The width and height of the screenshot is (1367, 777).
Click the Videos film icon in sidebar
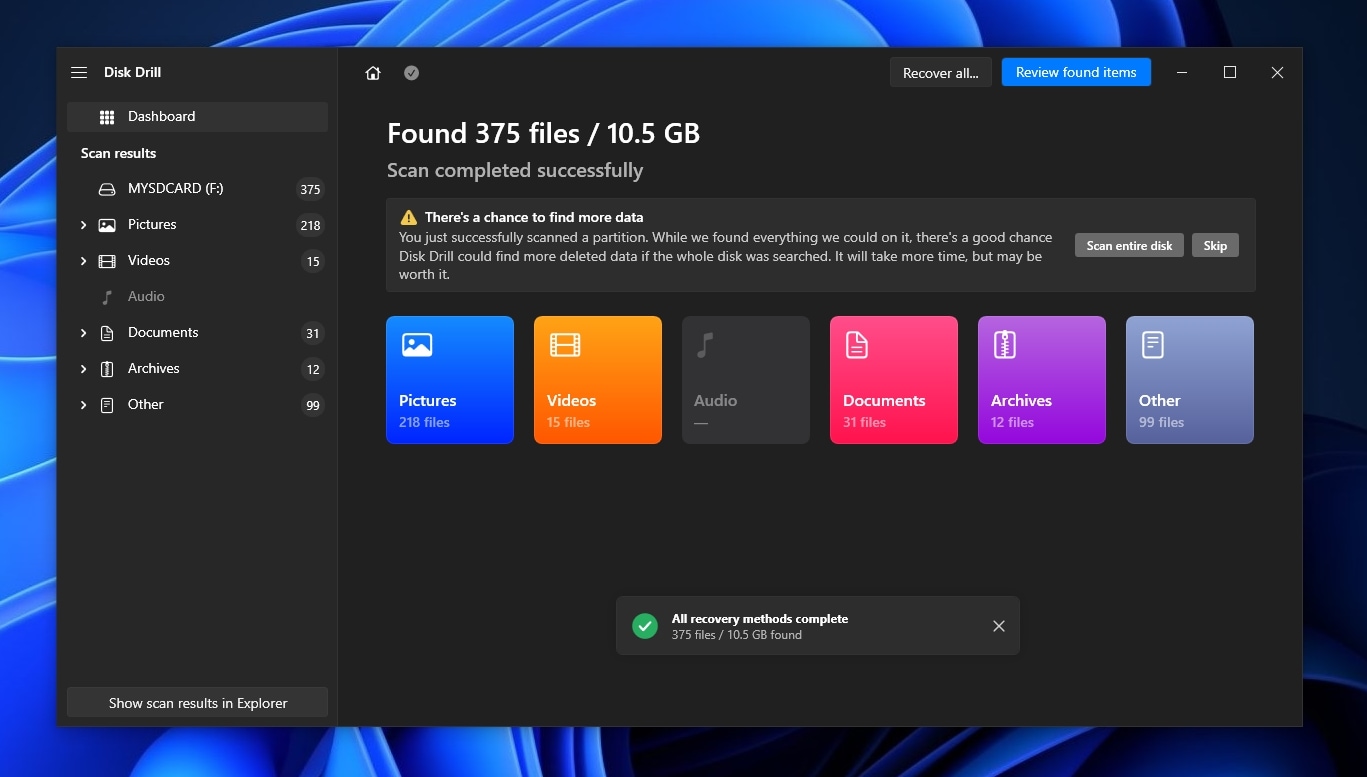(107, 261)
